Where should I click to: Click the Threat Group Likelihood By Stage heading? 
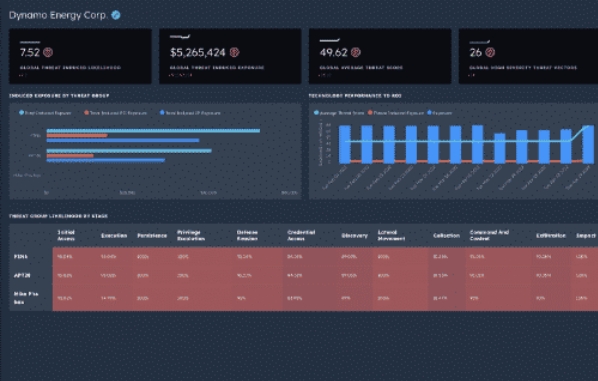[58, 216]
